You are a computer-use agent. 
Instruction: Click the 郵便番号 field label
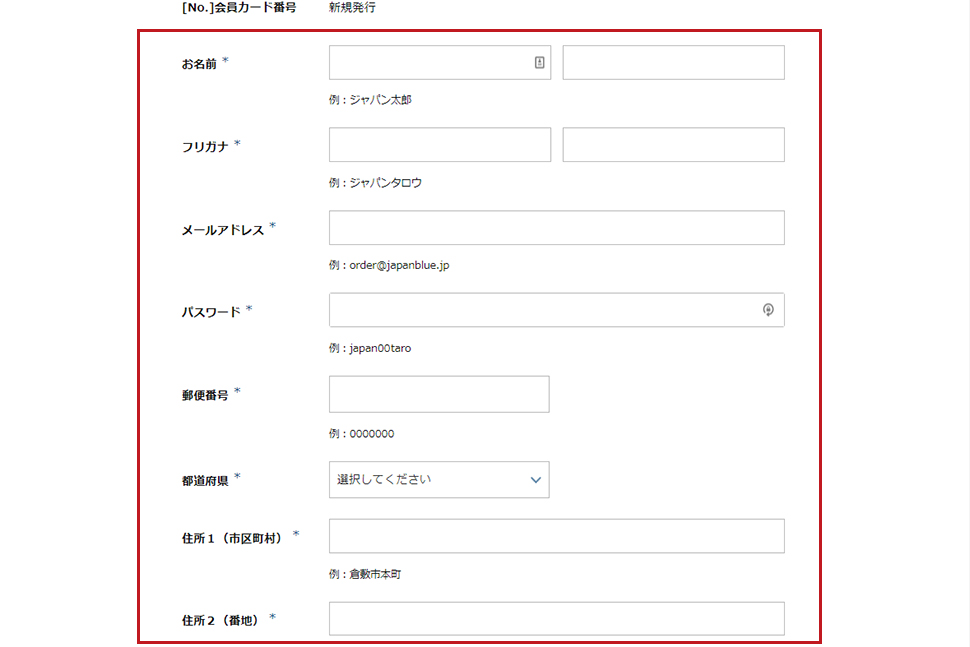click(x=205, y=395)
